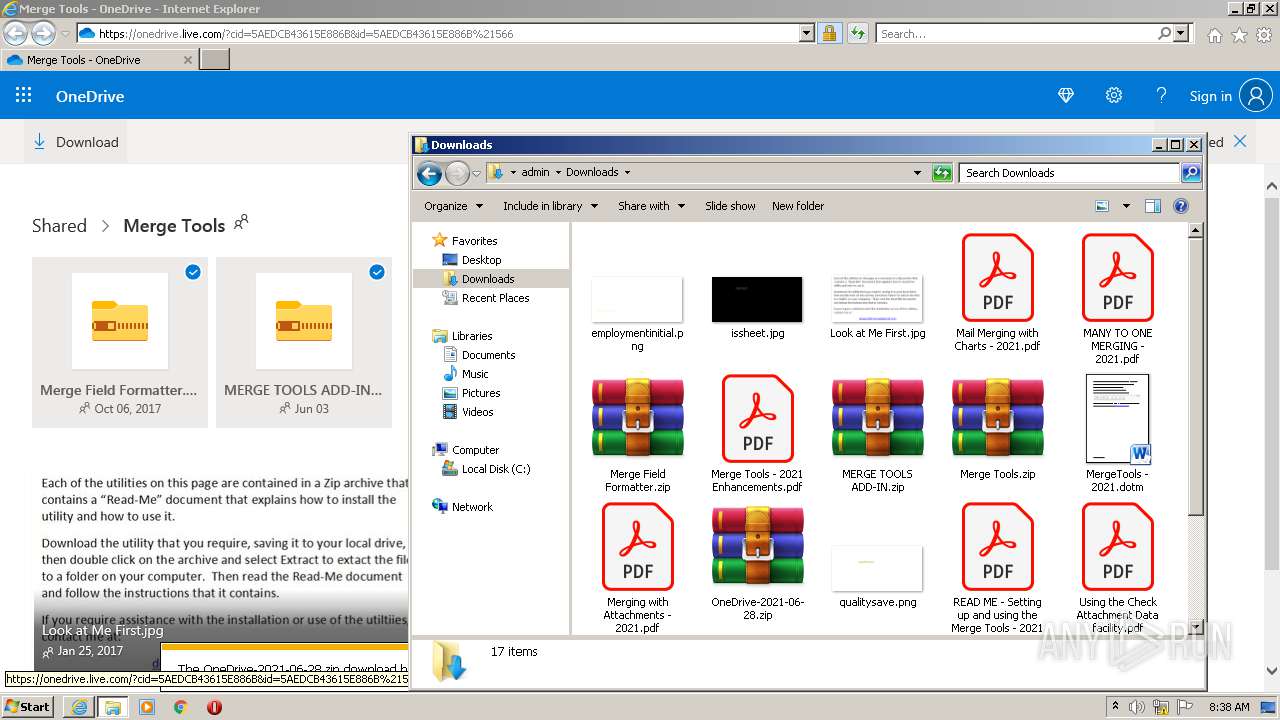This screenshot has width=1280, height=720.
Task: Select MANY TO ONE MERGING - 2021.pdf
Action: pos(1118,278)
